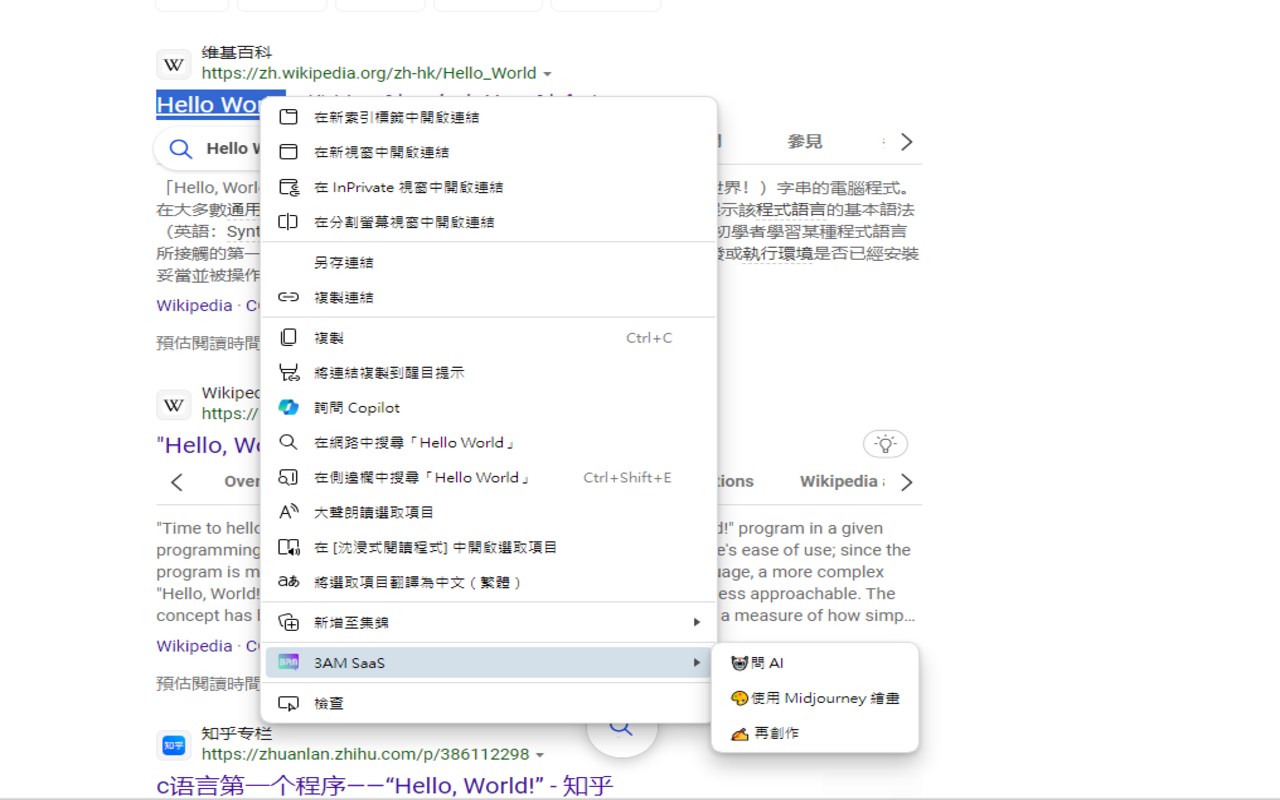The height and width of the screenshot is (800, 1280).
Task: Select 使用 Midjourney 繪畫 submenu item
Action: click(815, 698)
